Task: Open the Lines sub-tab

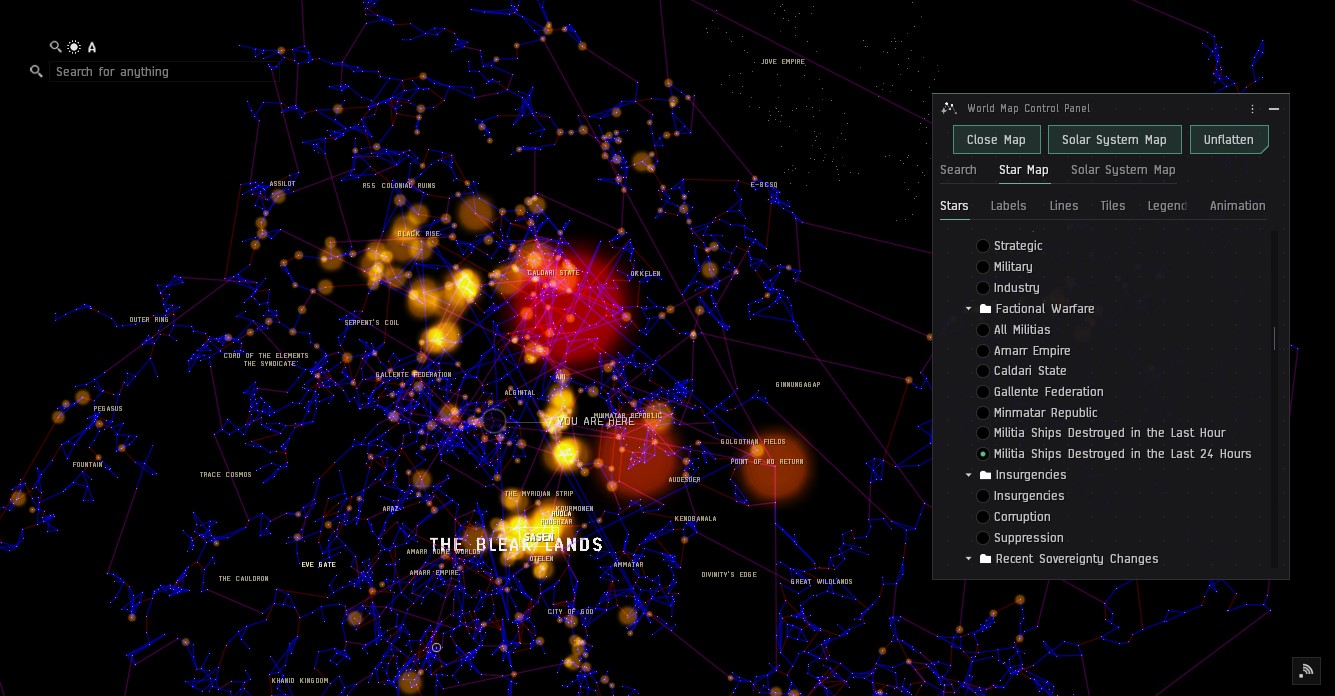Action: 1064,206
